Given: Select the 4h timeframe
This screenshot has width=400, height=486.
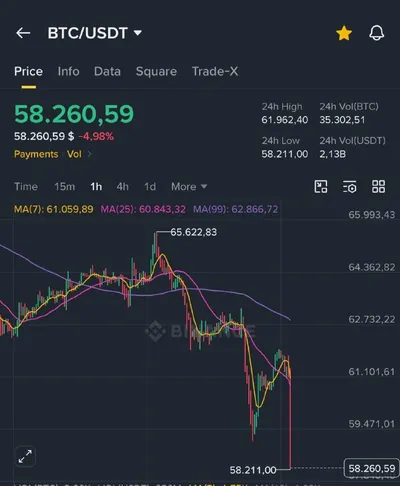Looking at the screenshot, I should pos(122,186).
